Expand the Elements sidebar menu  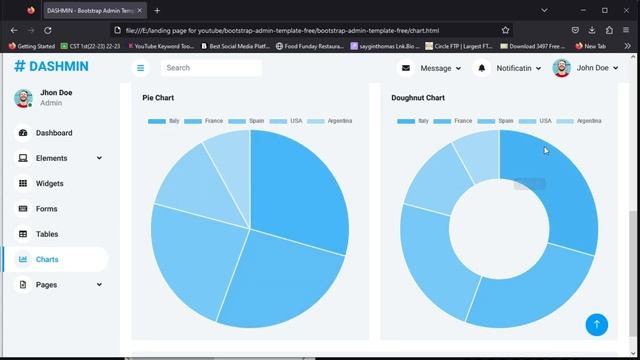(x=55, y=158)
